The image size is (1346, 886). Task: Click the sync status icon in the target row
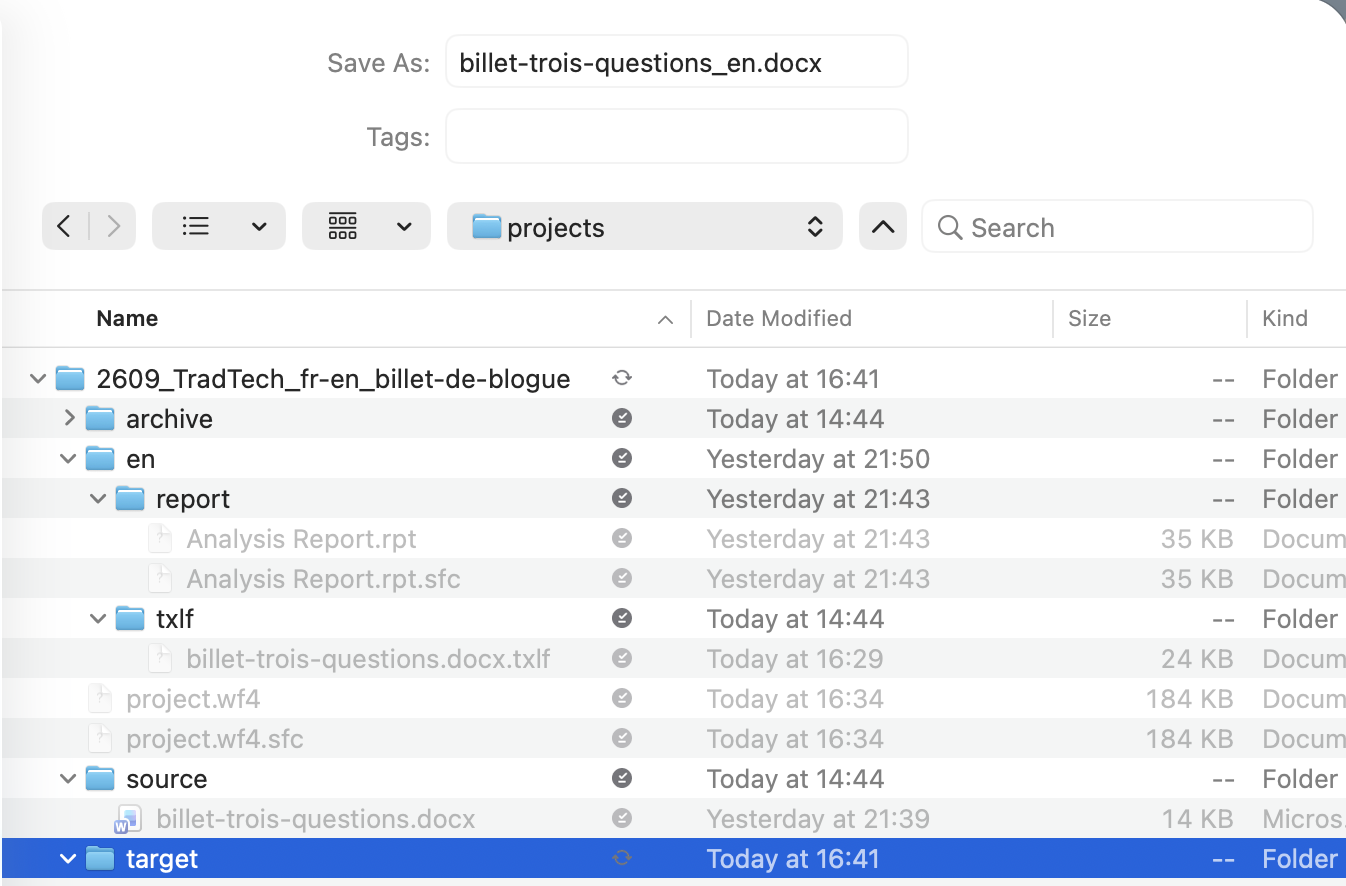click(622, 859)
